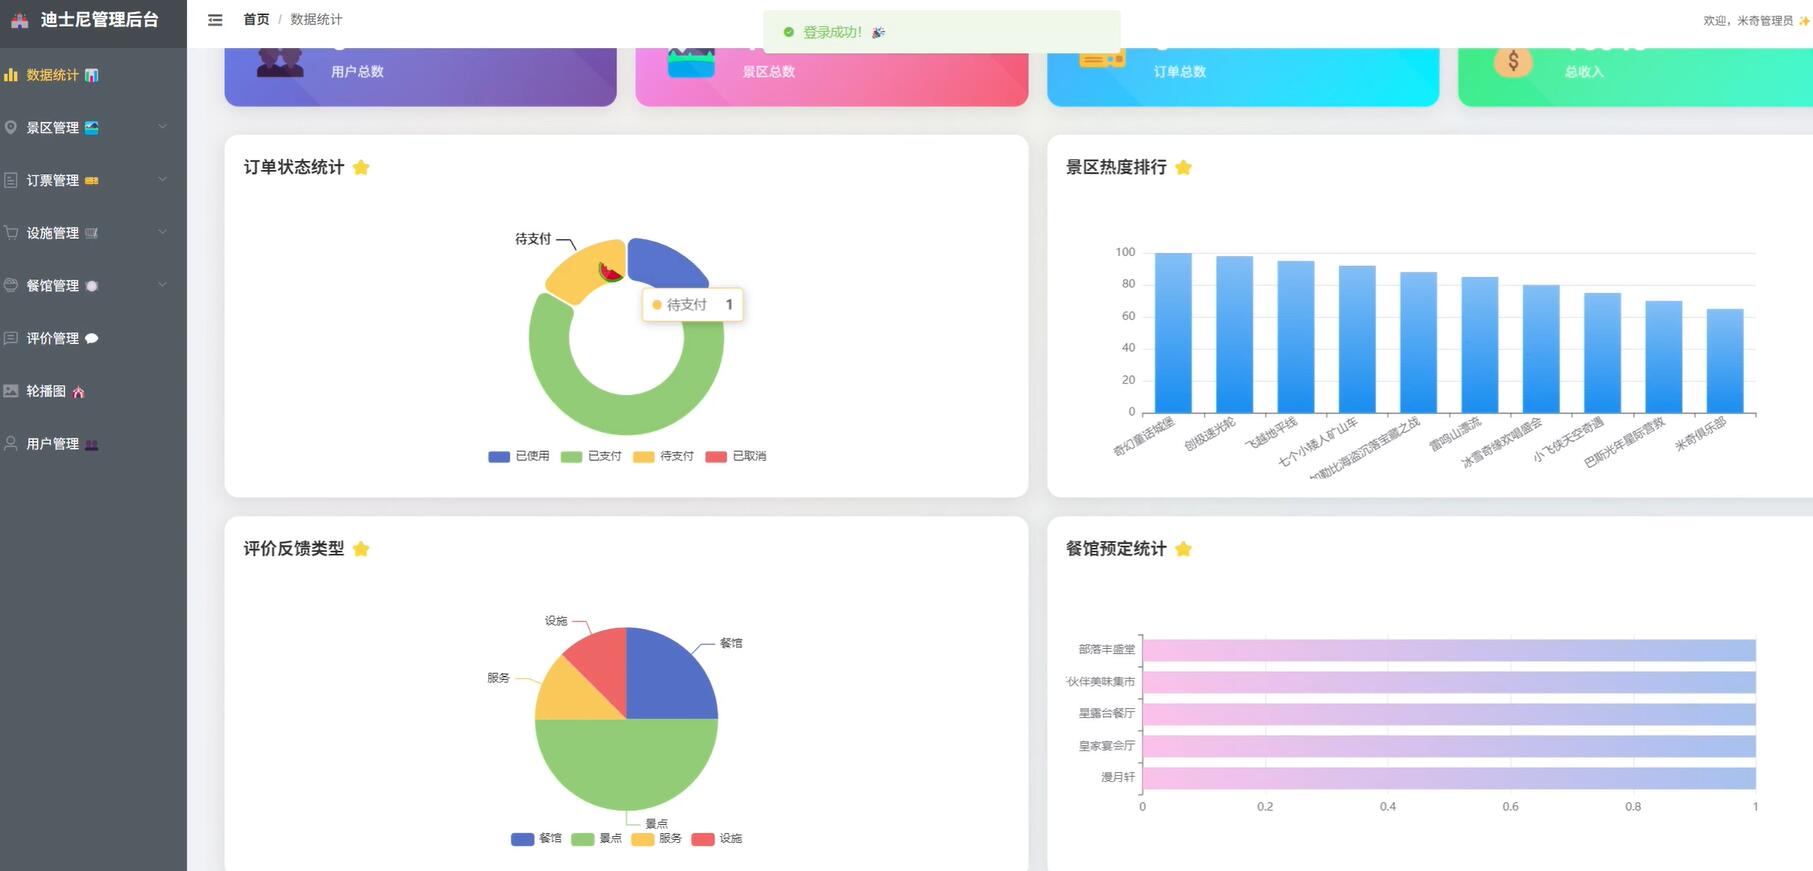Image resolution: width=1813 pixels, height=871 pixels.
Task: Click 迪士尼管理后台 title in sidebar
Action: [x=99, y=20]
